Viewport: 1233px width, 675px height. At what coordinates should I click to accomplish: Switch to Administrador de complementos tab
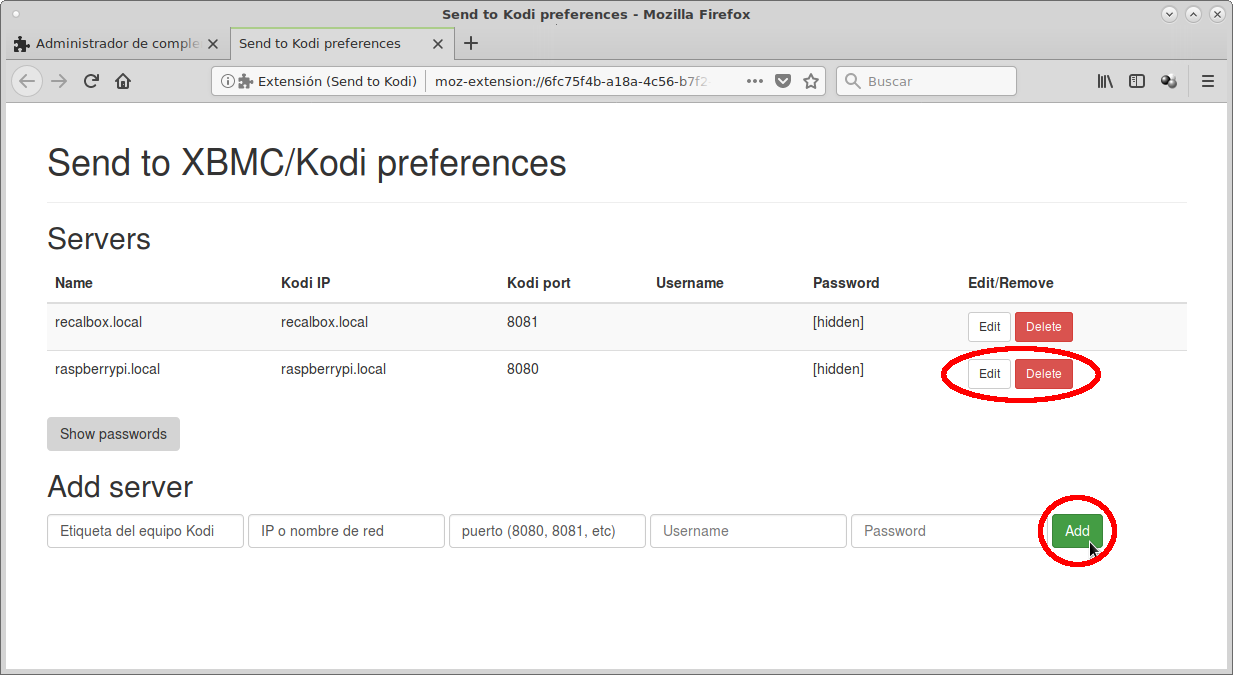point(108,44)
